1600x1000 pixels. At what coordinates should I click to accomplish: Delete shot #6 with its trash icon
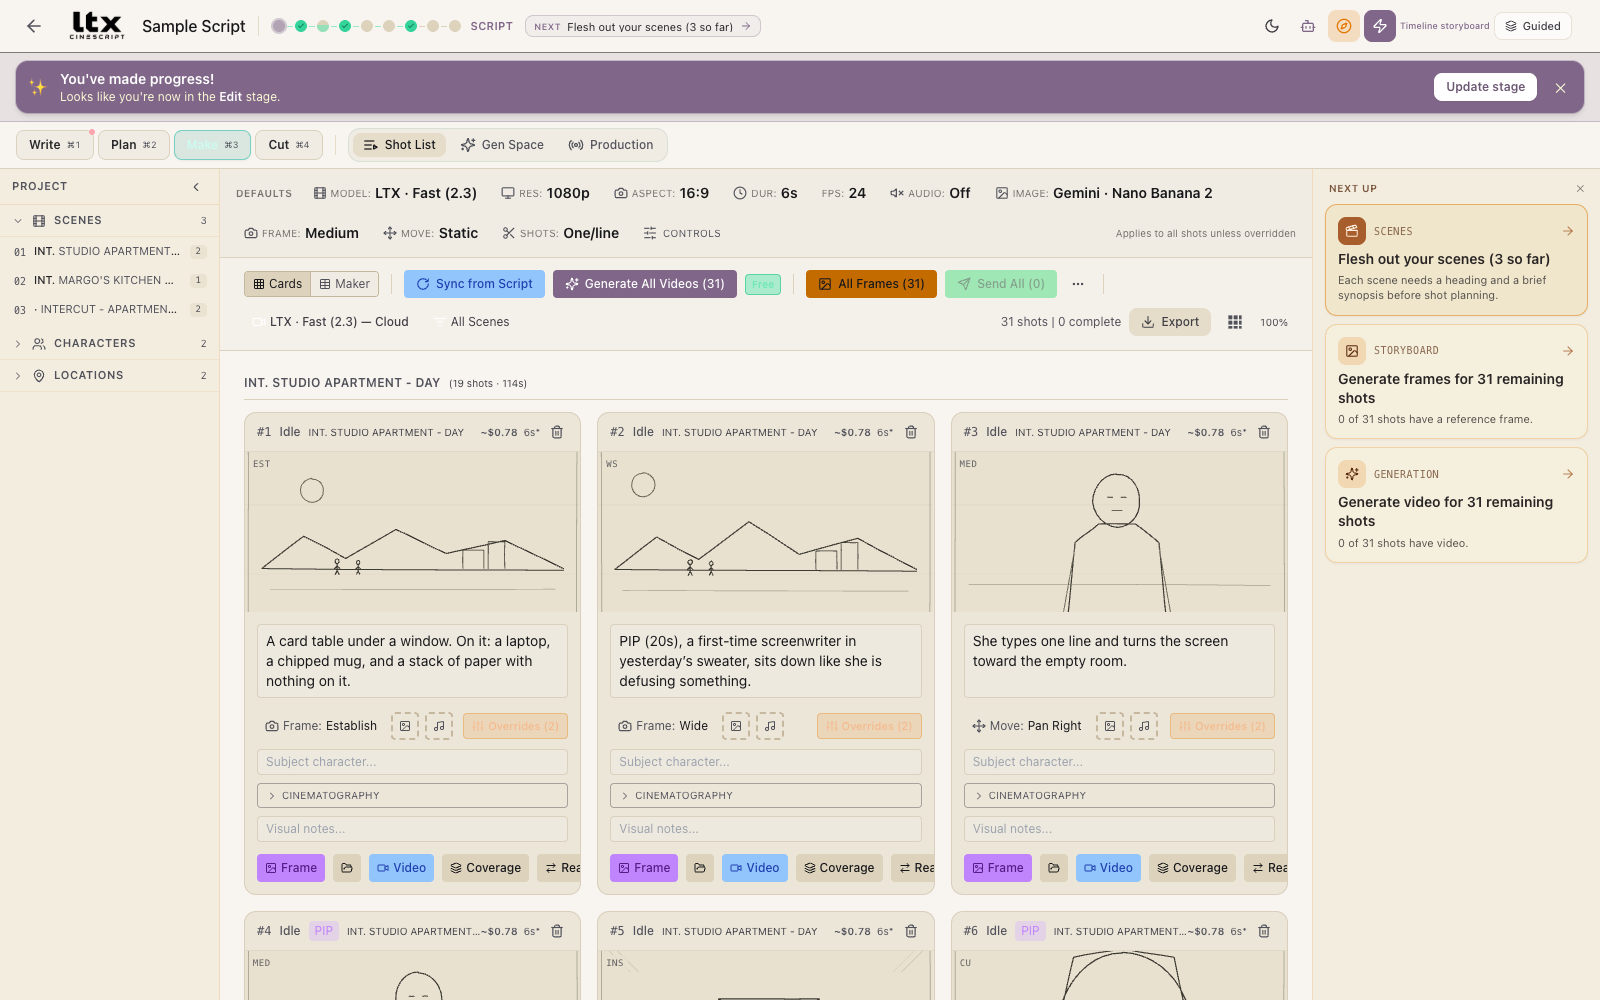(1264, 931)
